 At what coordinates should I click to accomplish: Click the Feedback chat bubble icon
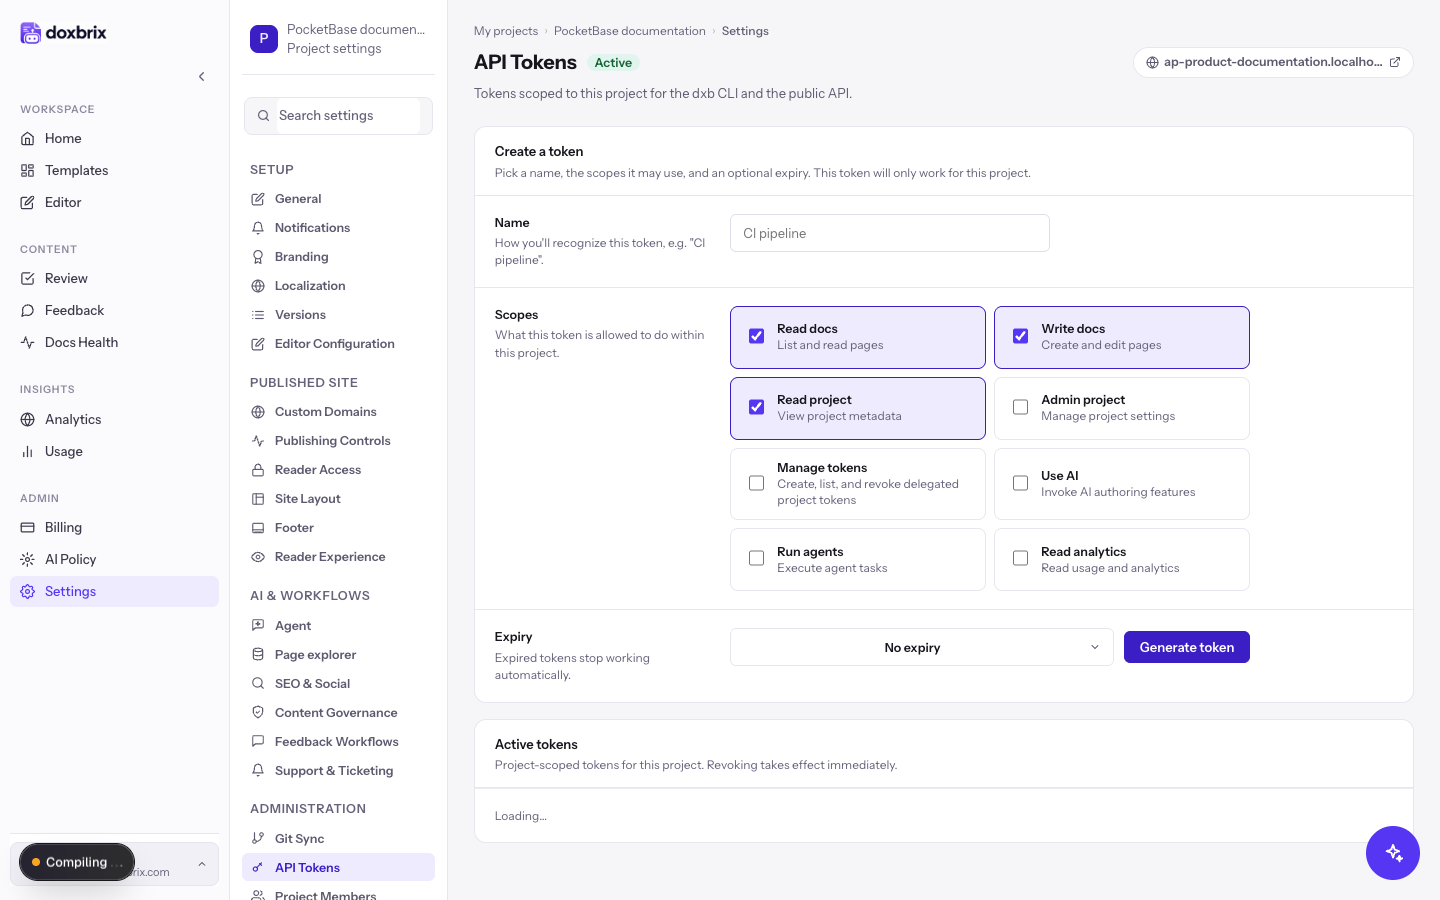(28, 310)
